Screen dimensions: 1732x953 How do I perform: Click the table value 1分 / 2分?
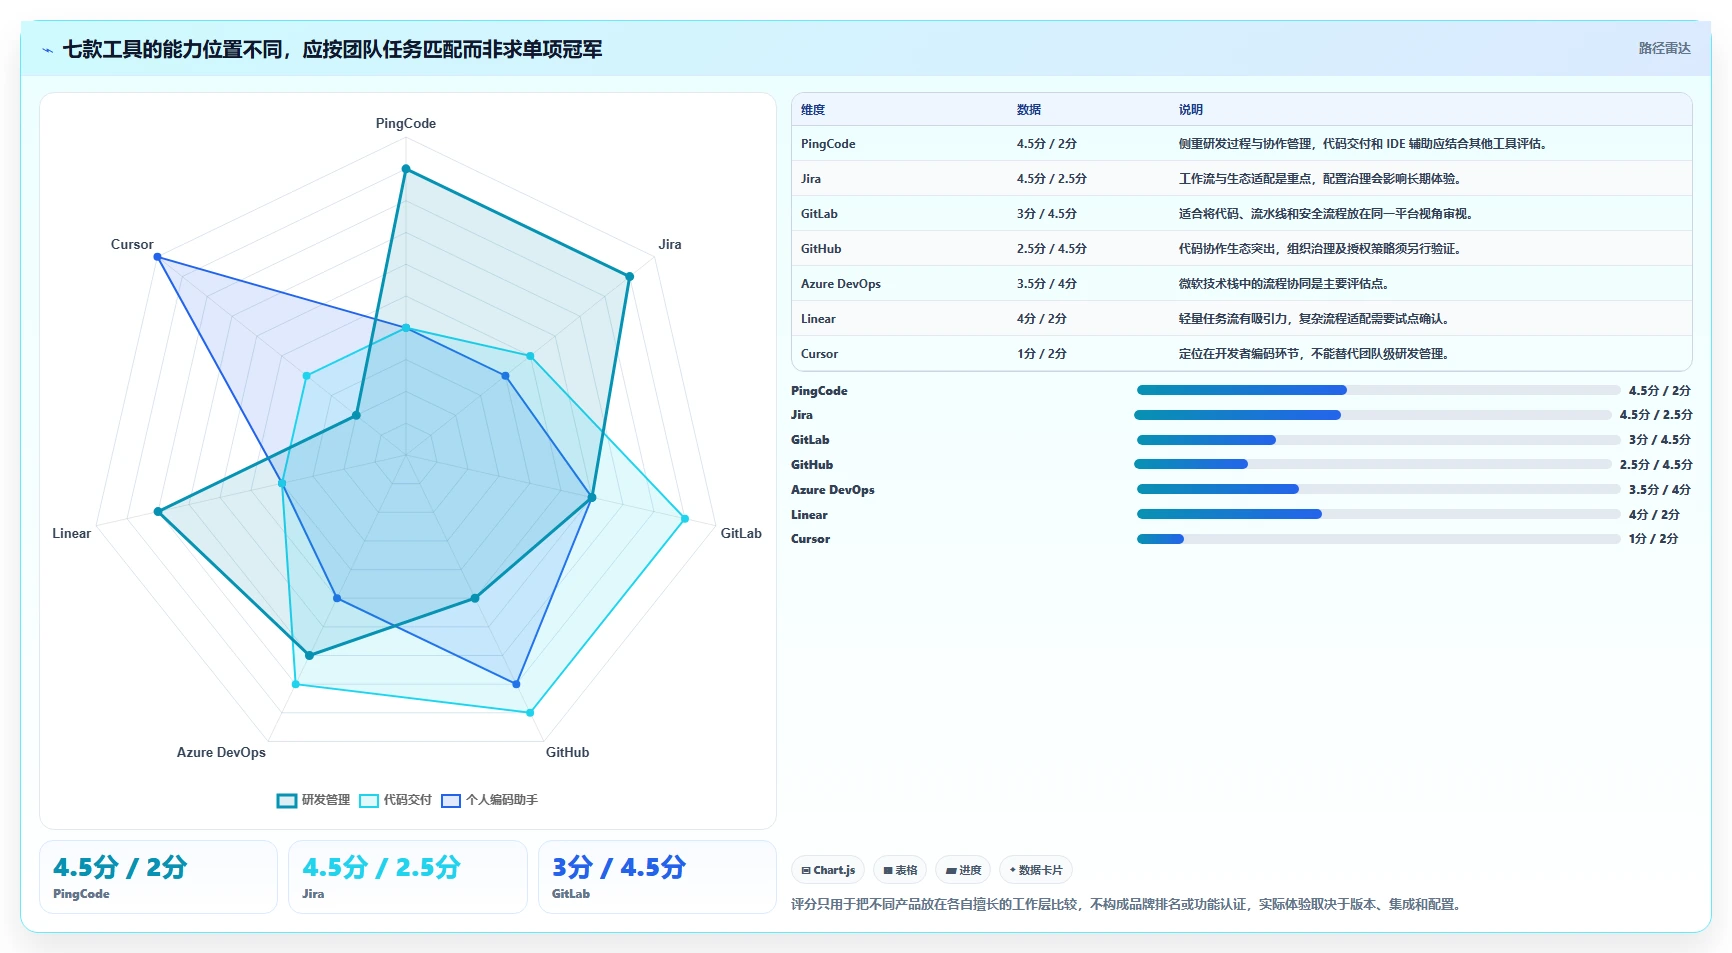coord(1042,354)
